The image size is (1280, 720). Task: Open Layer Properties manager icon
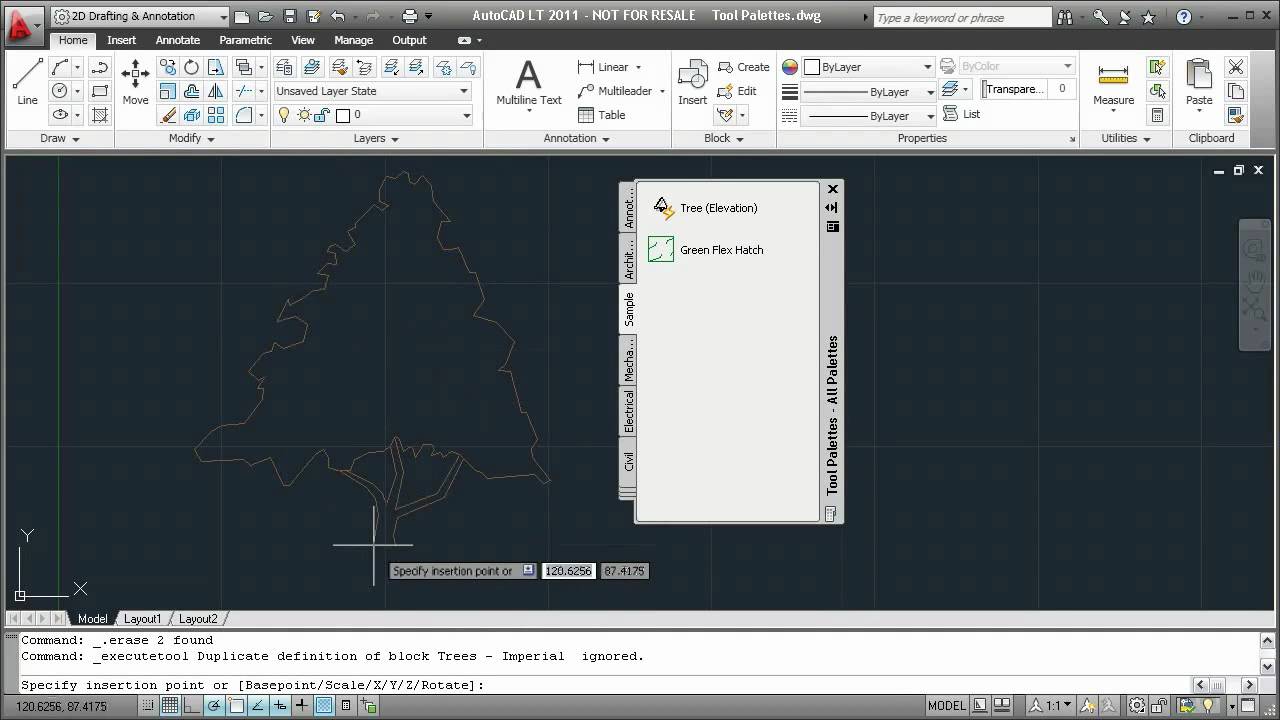(285, 67)
